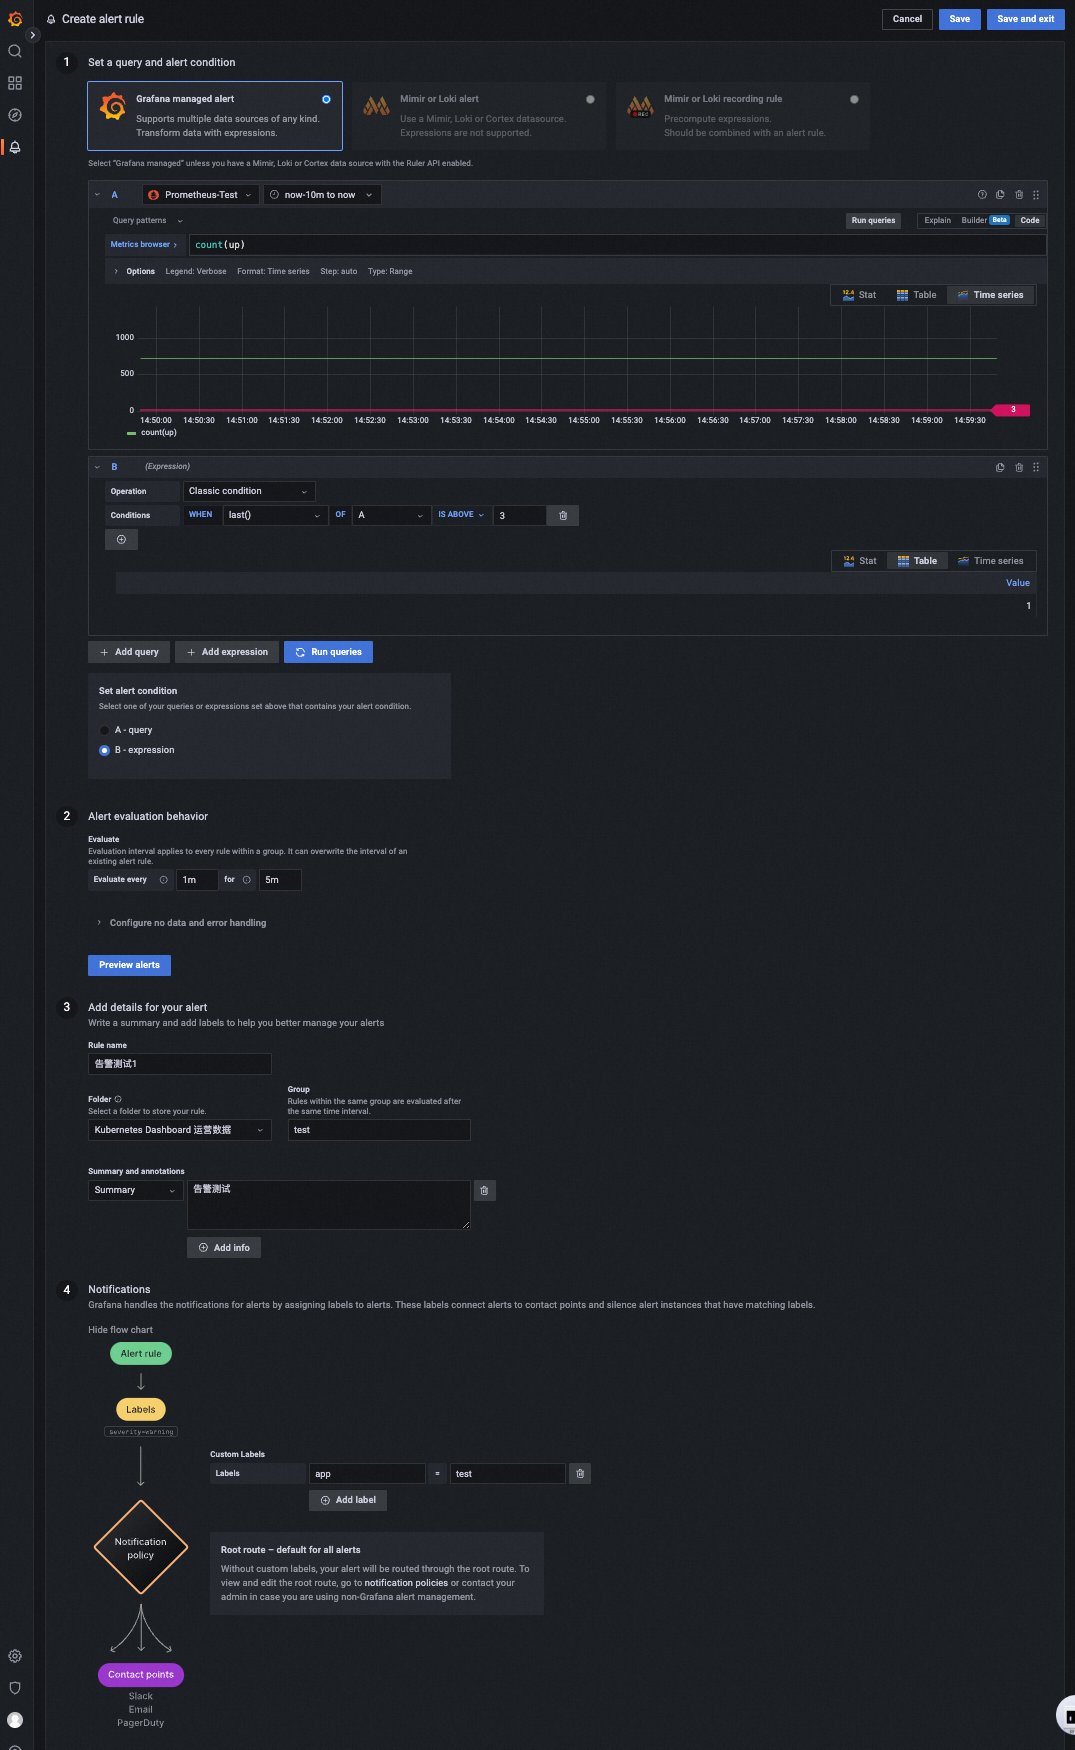This screenshot has height=1750, width=1075.
Task: Delete the Summary annotation
Action: [x=484, y=1191]
